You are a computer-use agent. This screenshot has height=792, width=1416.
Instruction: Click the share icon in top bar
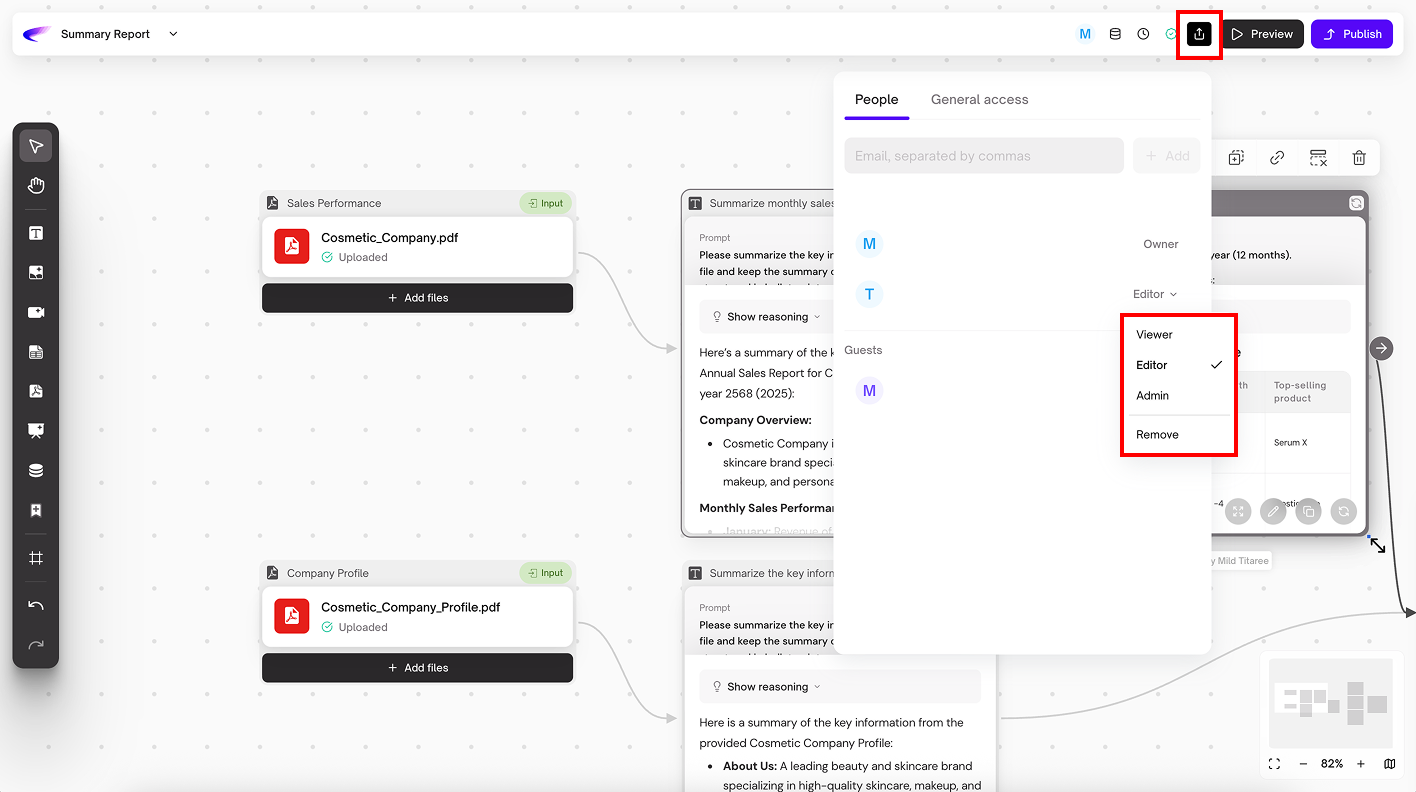(x=1199, y=34)
